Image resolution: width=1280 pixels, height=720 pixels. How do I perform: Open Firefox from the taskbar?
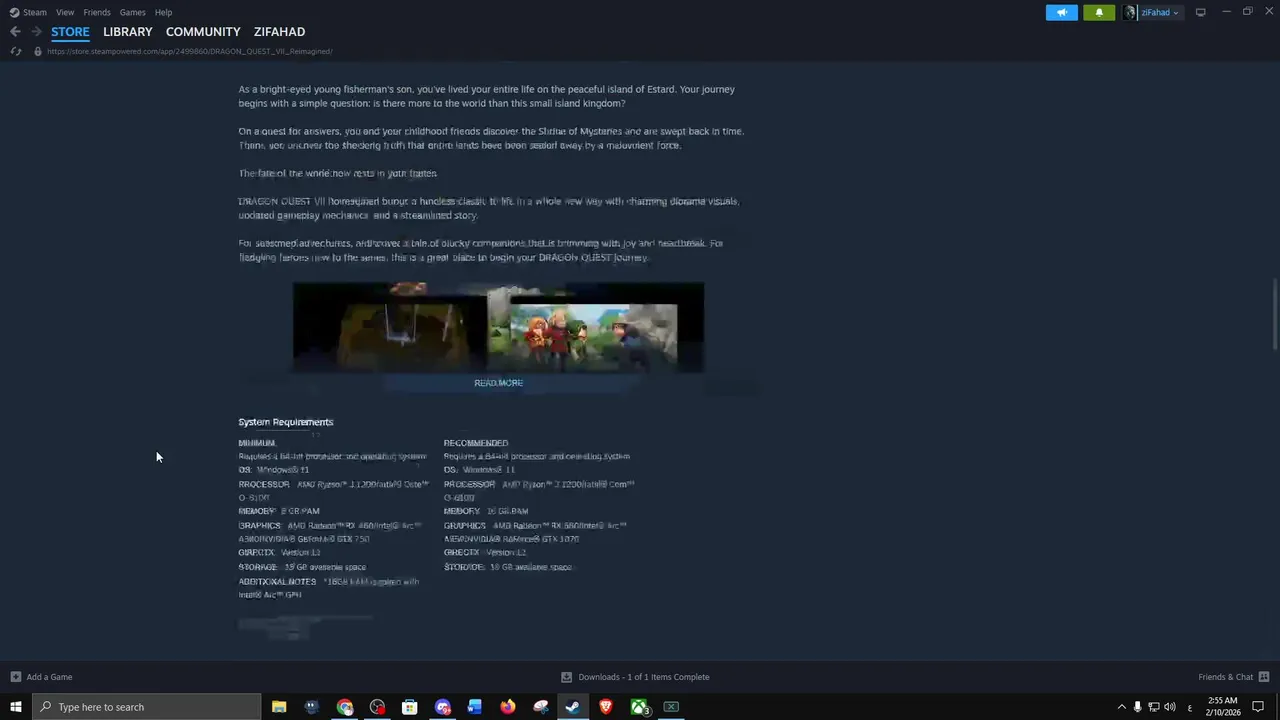tap(508, 707)
